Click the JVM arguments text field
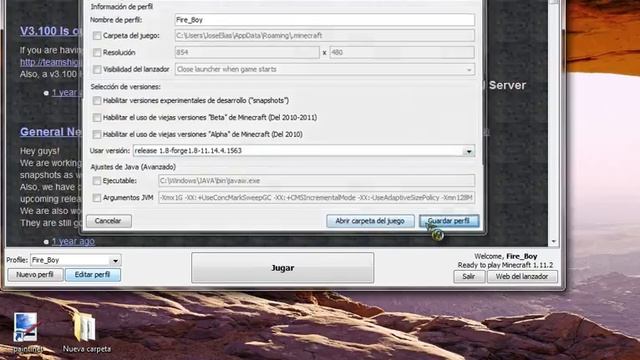 [316, 198]
